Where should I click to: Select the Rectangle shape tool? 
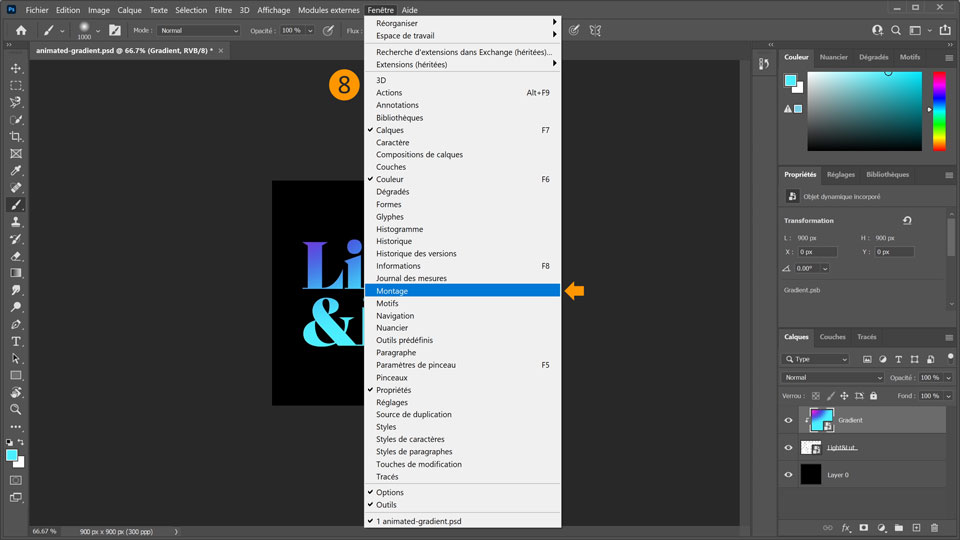[x=16, y=375]
